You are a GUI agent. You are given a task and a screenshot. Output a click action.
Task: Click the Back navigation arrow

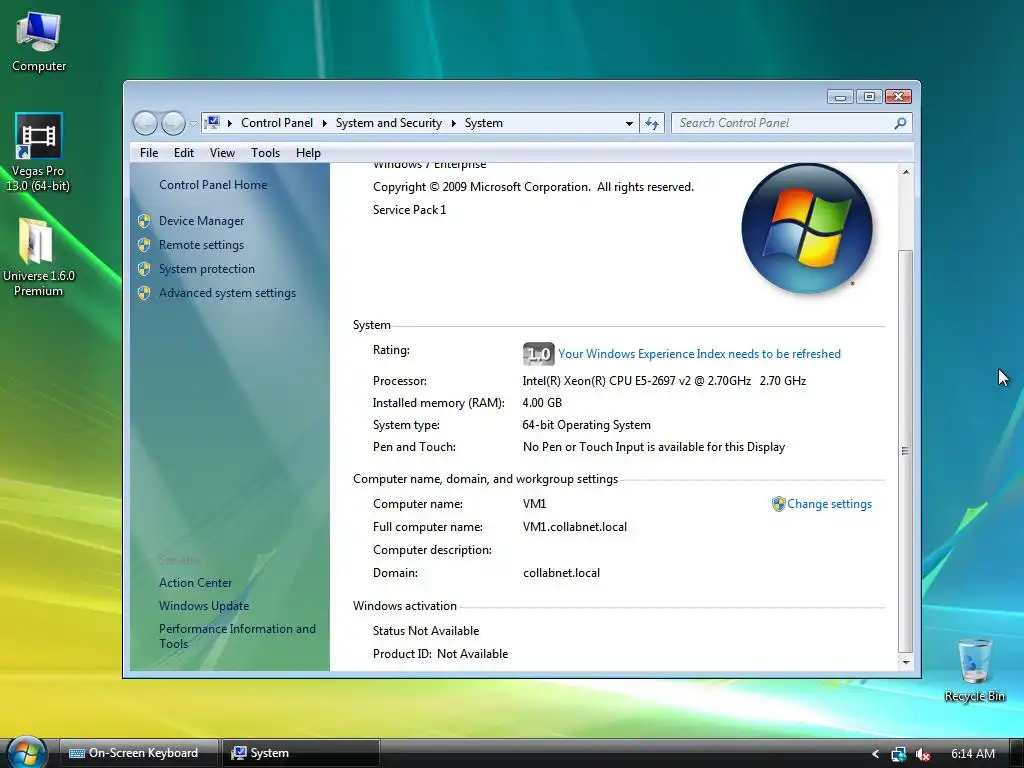[x=145, y=123]
